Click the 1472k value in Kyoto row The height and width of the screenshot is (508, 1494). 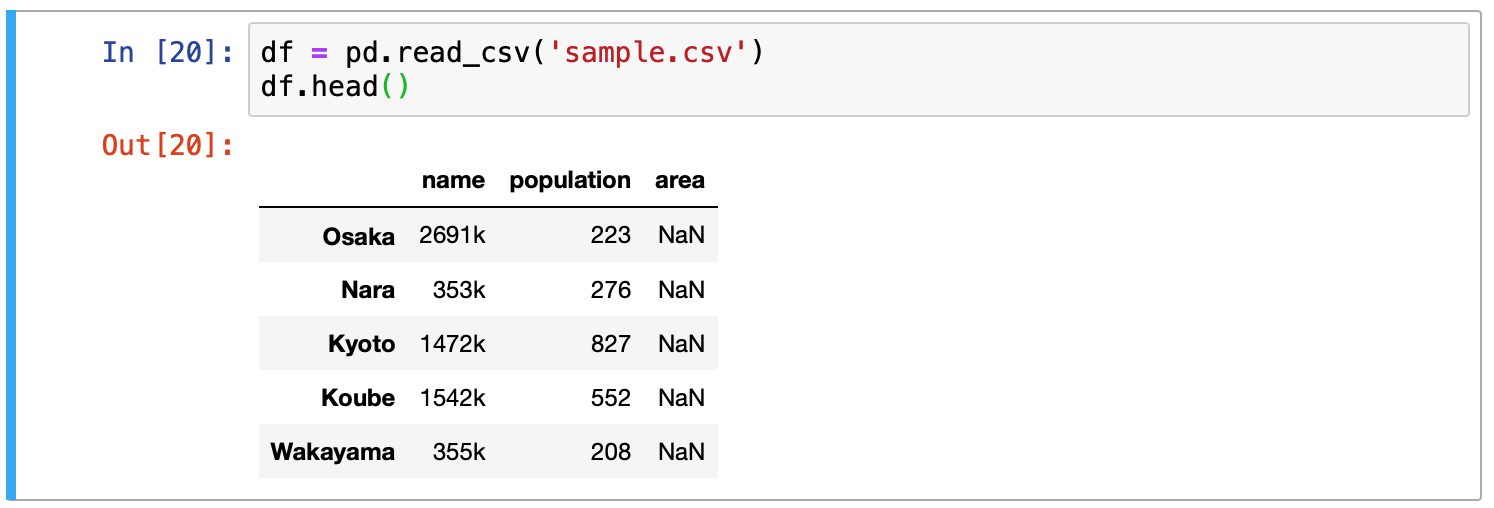pyautogui.click(x=452, y=344)
